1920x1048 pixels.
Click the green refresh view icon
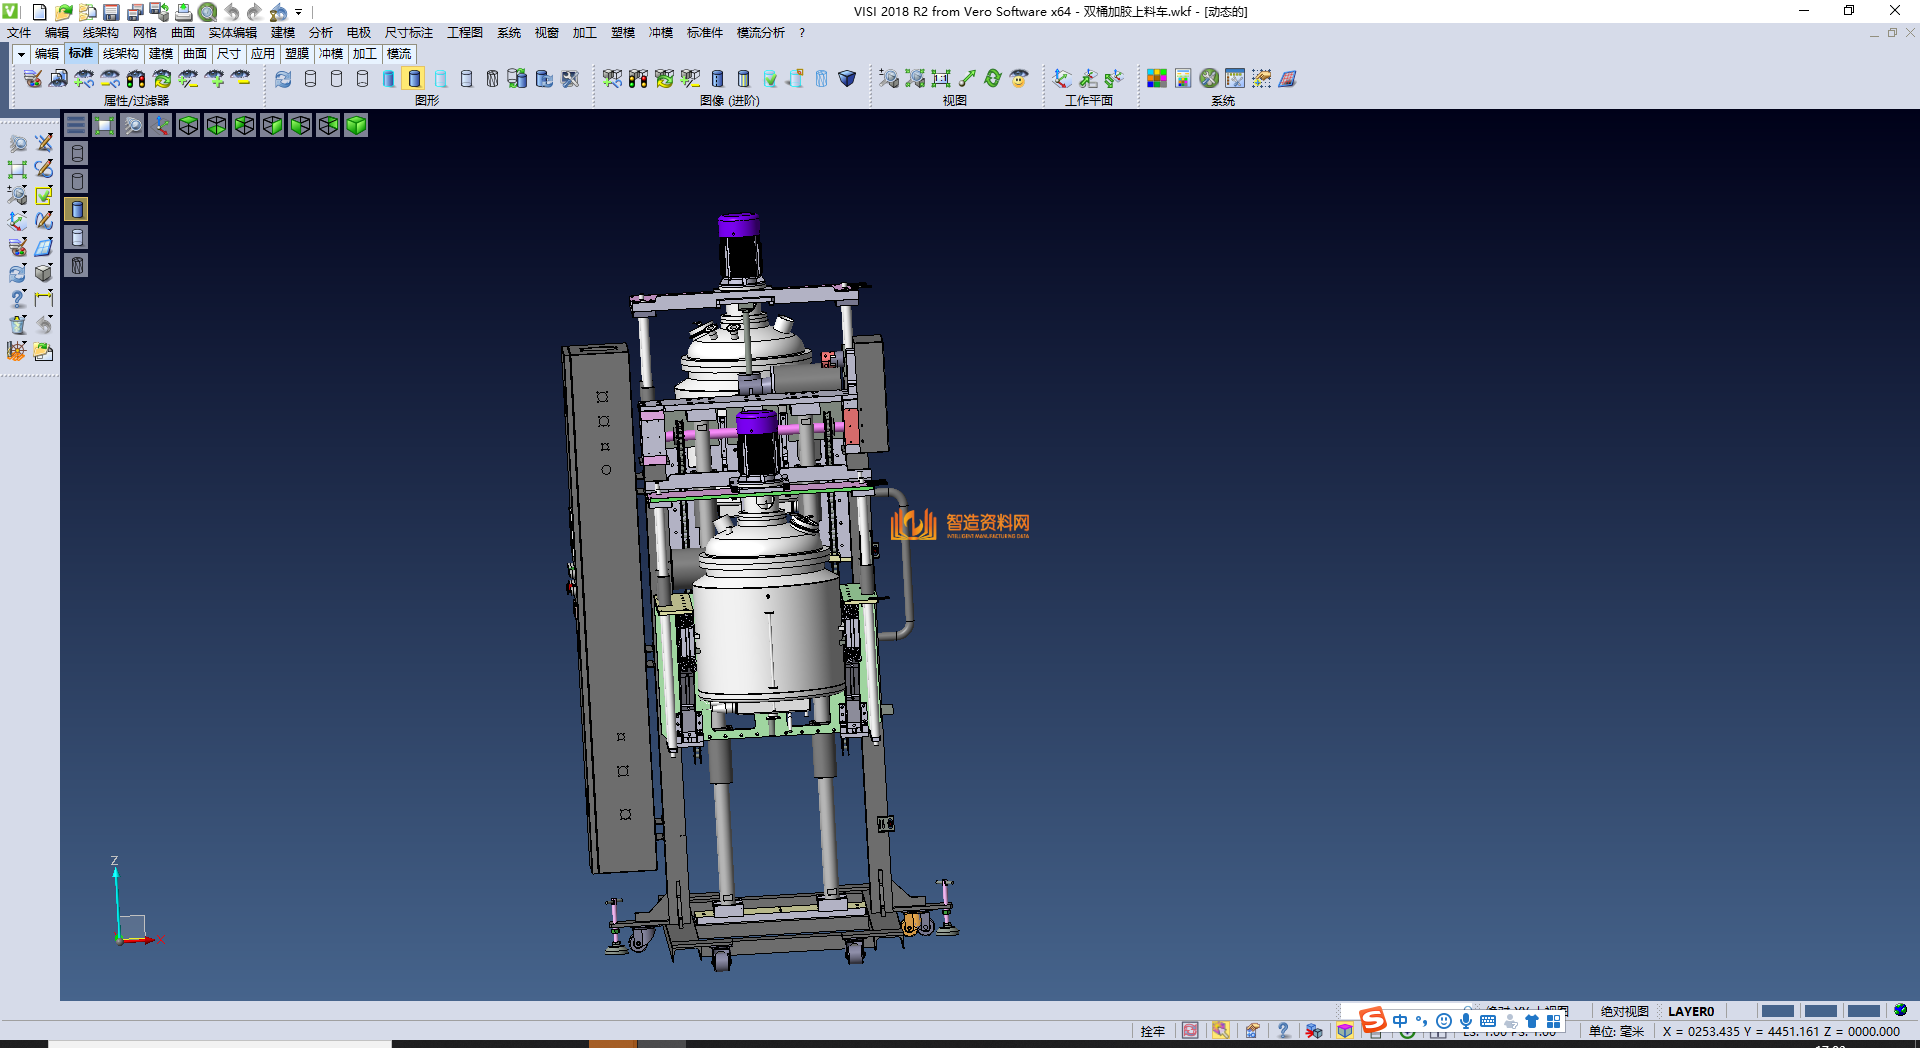coord(993,78)
